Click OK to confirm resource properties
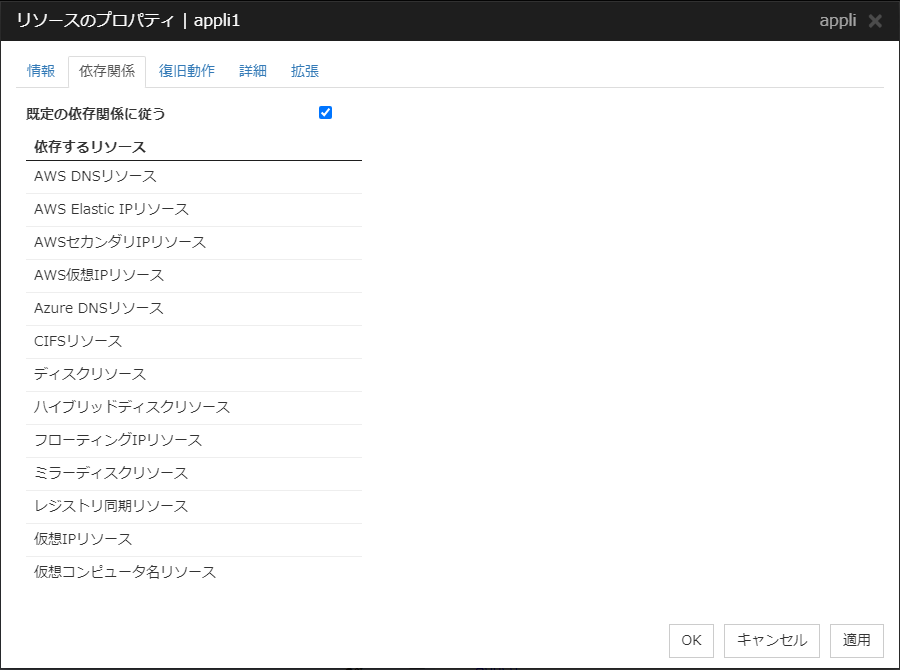The image size is (900, 670). click(x=691, y=640)
